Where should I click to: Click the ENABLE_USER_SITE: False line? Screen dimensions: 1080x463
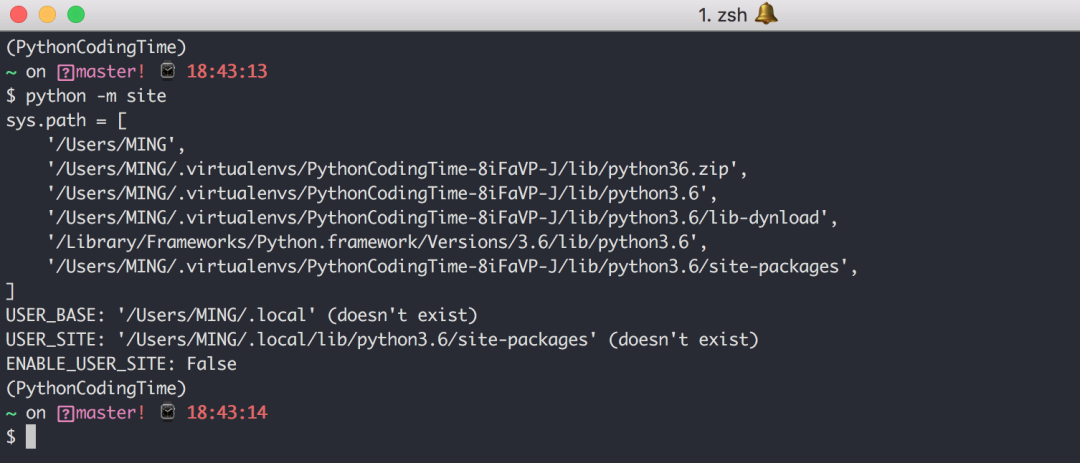[121, 364]
